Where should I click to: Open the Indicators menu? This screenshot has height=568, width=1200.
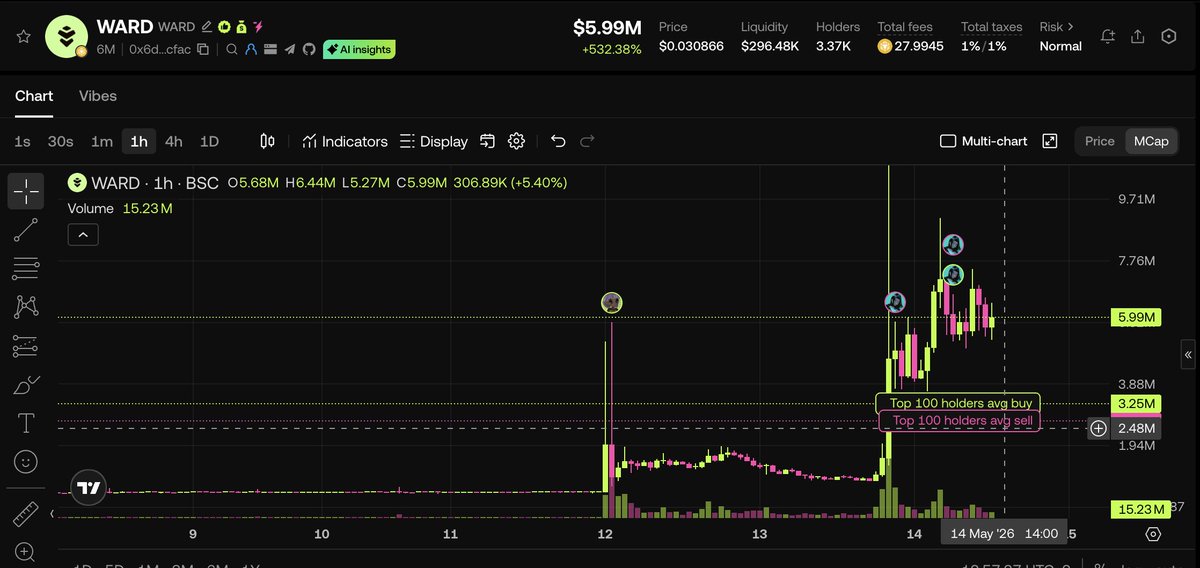coord(345,141)
